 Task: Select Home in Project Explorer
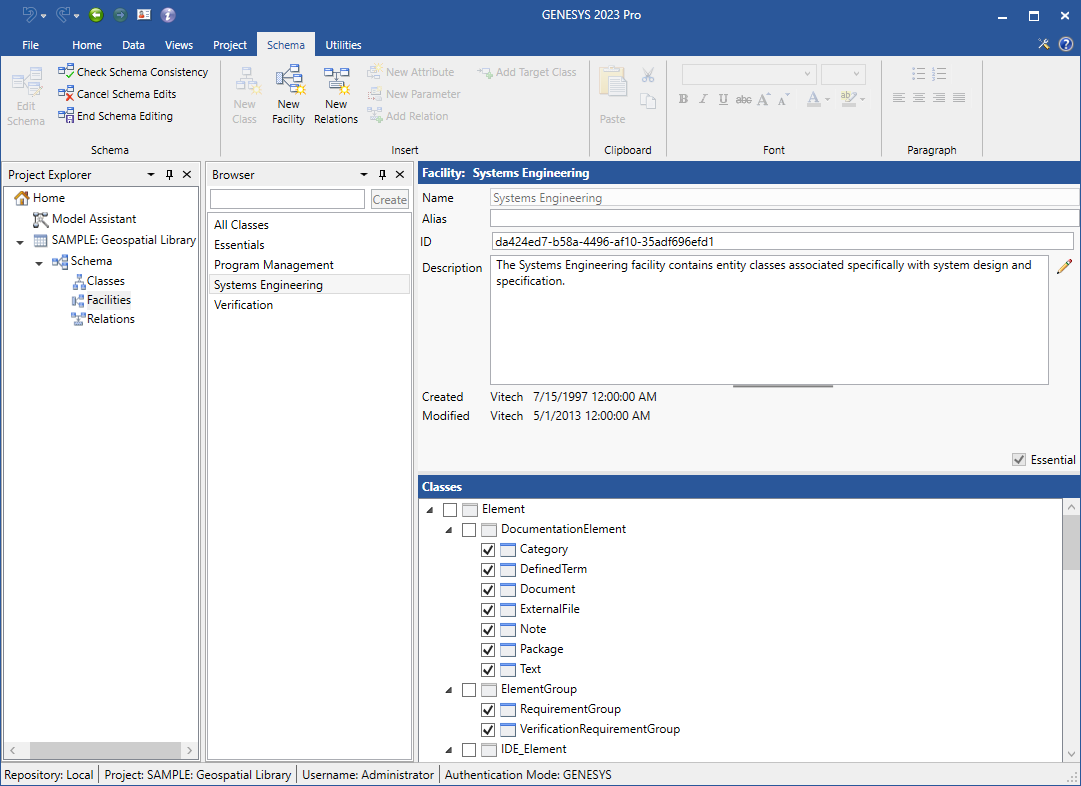(39, 198)
